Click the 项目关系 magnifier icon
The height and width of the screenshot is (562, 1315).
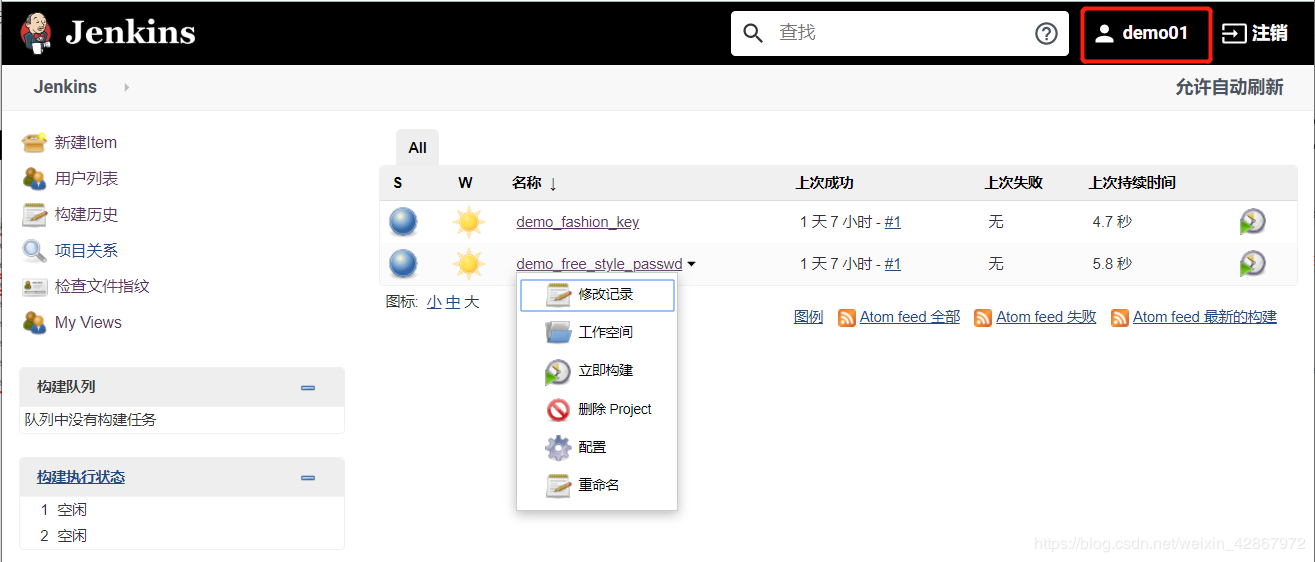tap(35, 250)
